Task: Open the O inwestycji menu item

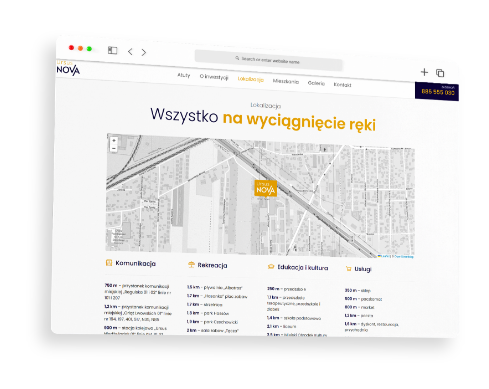Action: [x=214, y=77]
